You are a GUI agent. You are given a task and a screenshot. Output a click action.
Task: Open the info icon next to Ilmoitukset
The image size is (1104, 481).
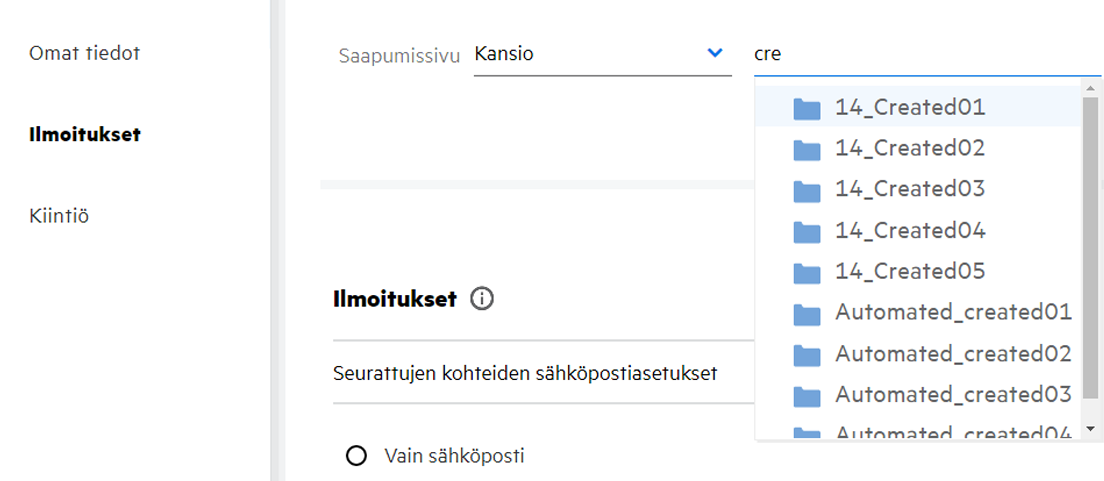(482, 299)
